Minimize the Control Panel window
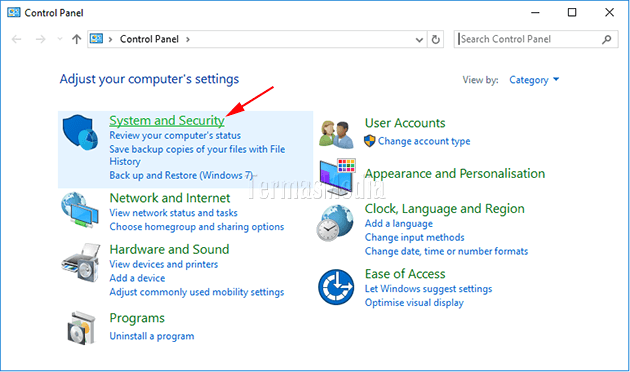 tap(535, 12)
